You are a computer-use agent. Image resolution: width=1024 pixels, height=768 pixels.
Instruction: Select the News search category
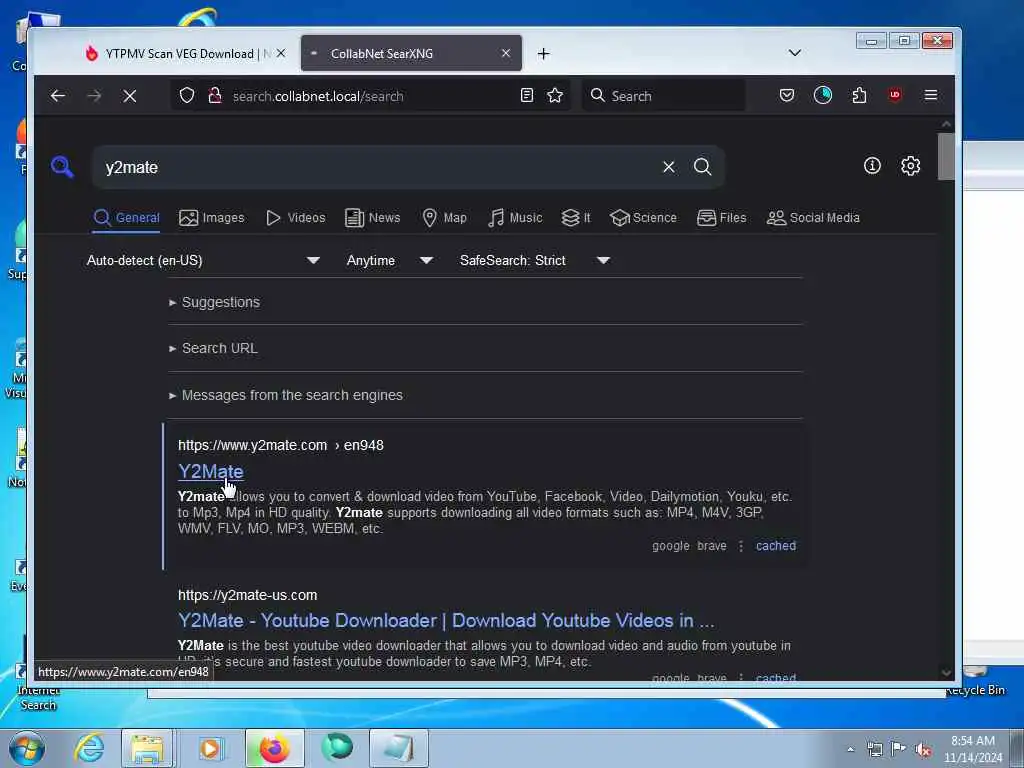pyautogui.click(x=372, y=217)
